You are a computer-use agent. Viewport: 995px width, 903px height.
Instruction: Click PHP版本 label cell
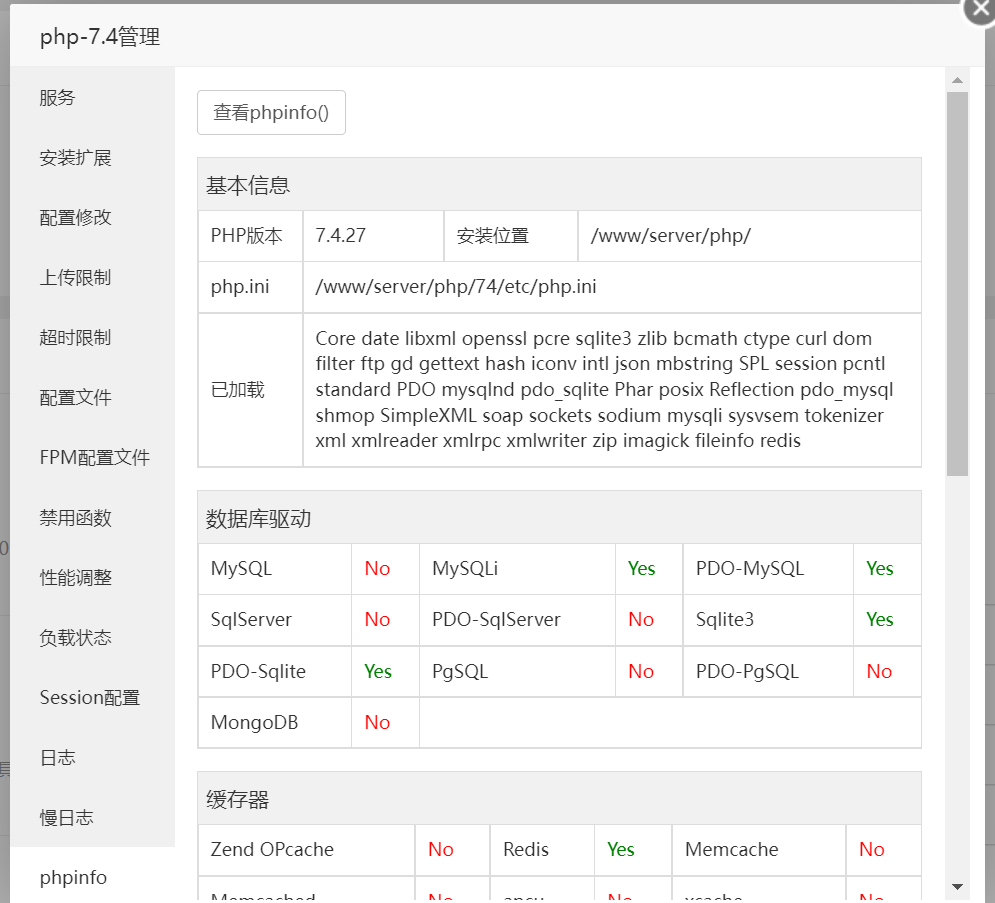click(250, 236)
